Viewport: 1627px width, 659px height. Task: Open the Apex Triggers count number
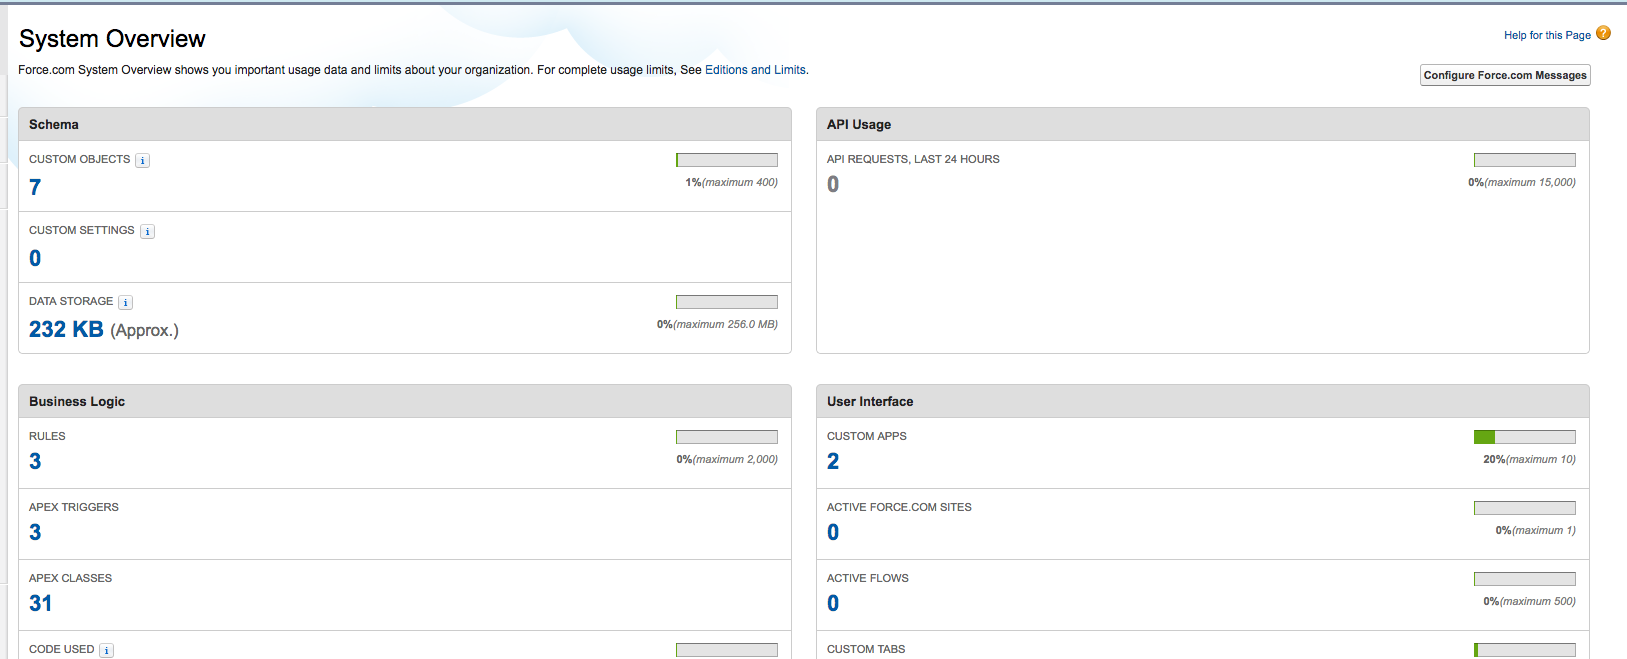tap(35, 532)
